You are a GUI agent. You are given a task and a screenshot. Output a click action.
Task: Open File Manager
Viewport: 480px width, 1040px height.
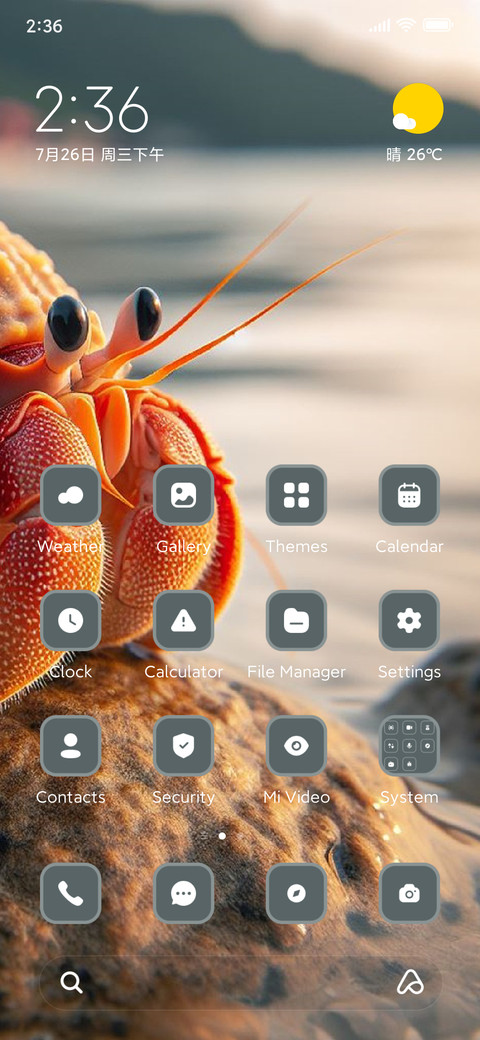tap(296, 620)
